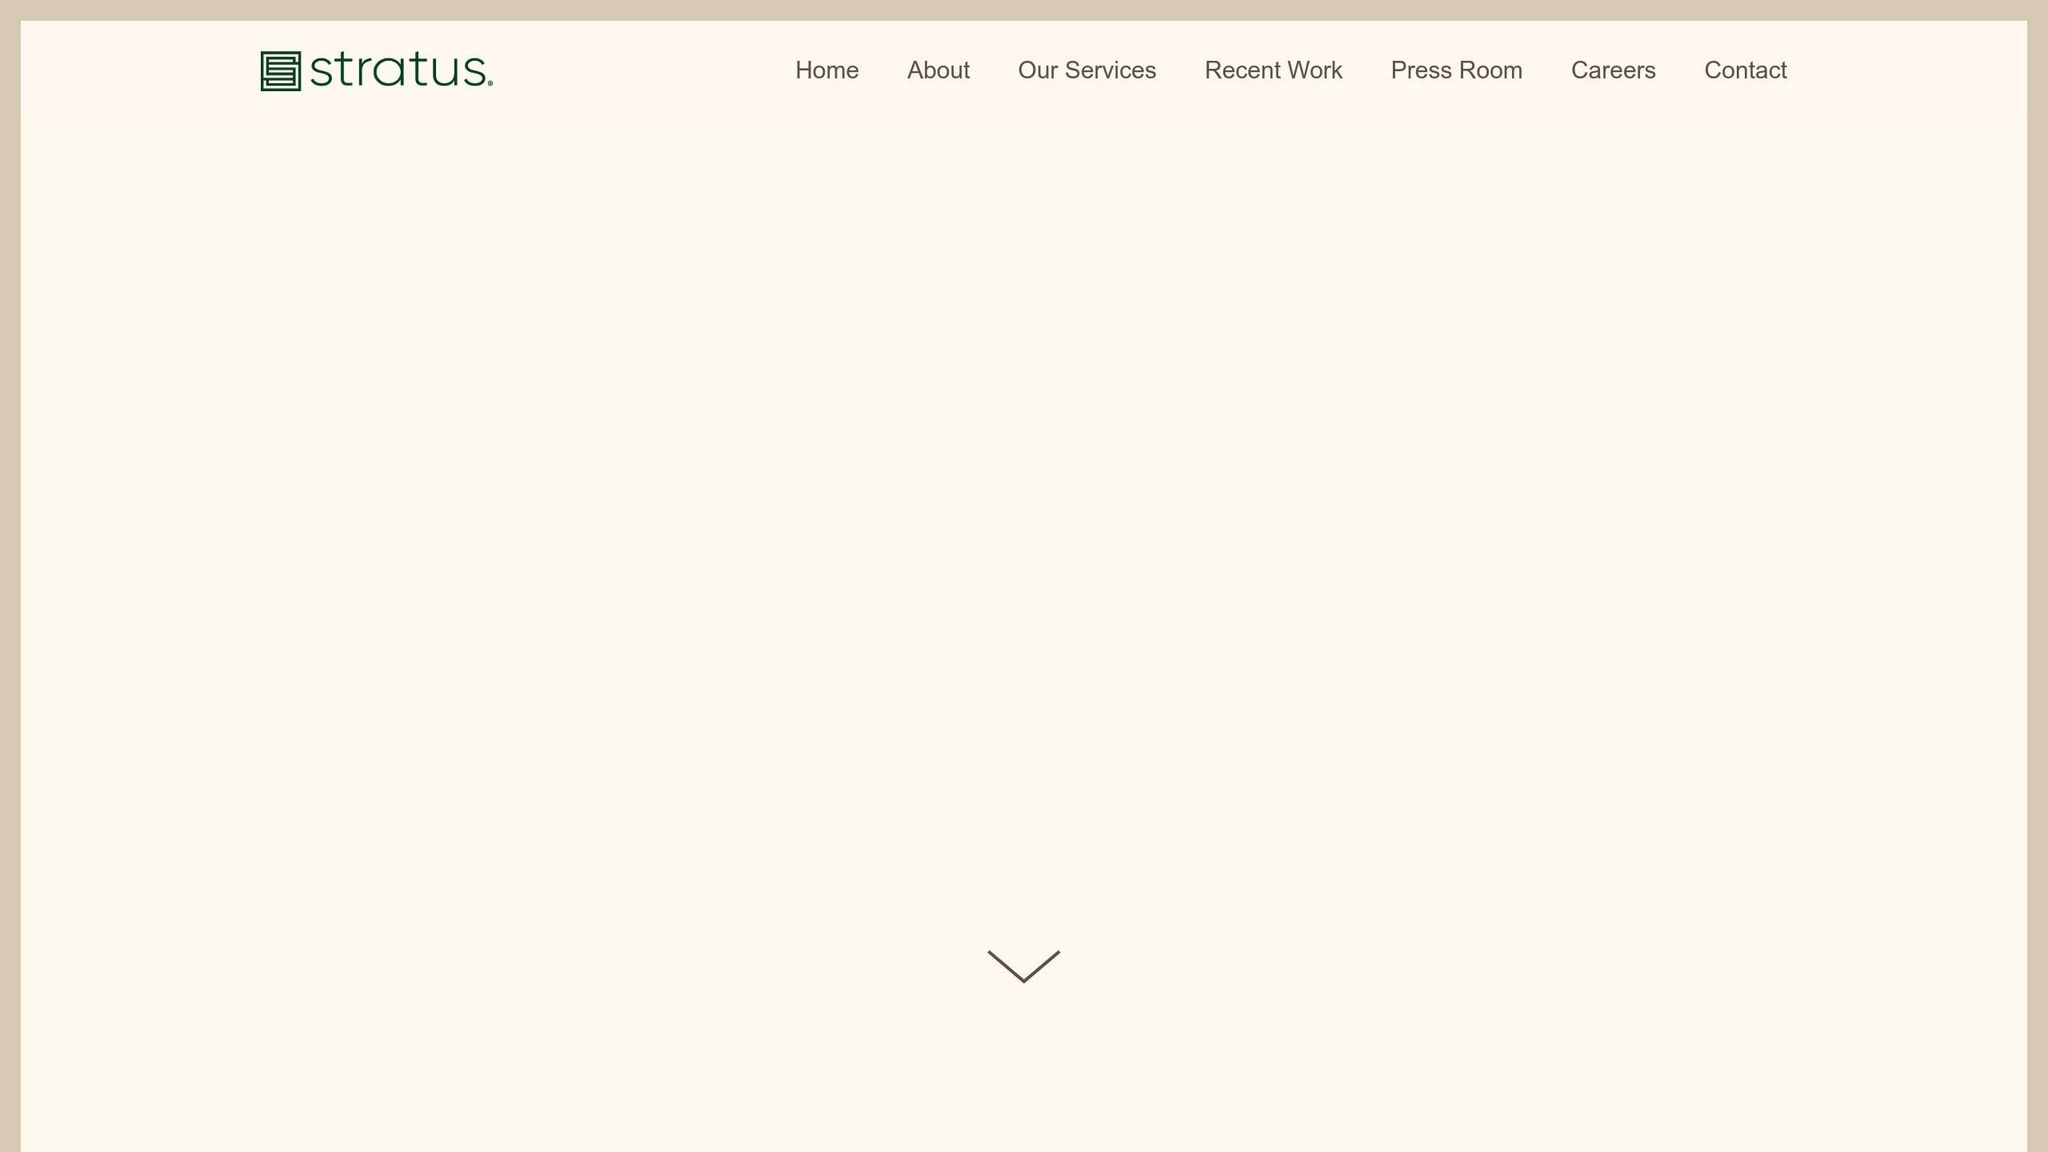Return to the homepage using the logo

point(375,71)
